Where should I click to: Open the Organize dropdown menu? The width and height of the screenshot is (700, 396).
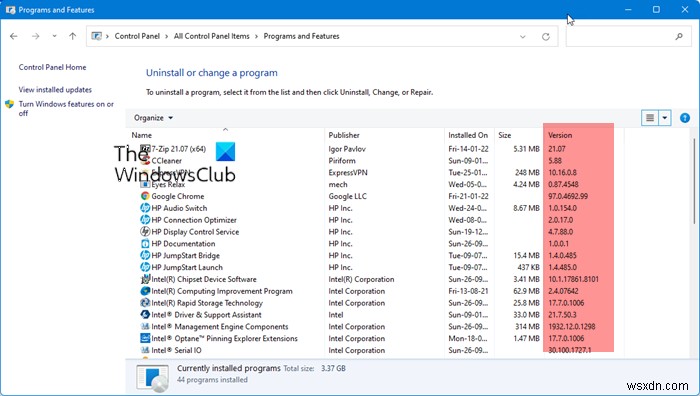click(x=153, y=118)
